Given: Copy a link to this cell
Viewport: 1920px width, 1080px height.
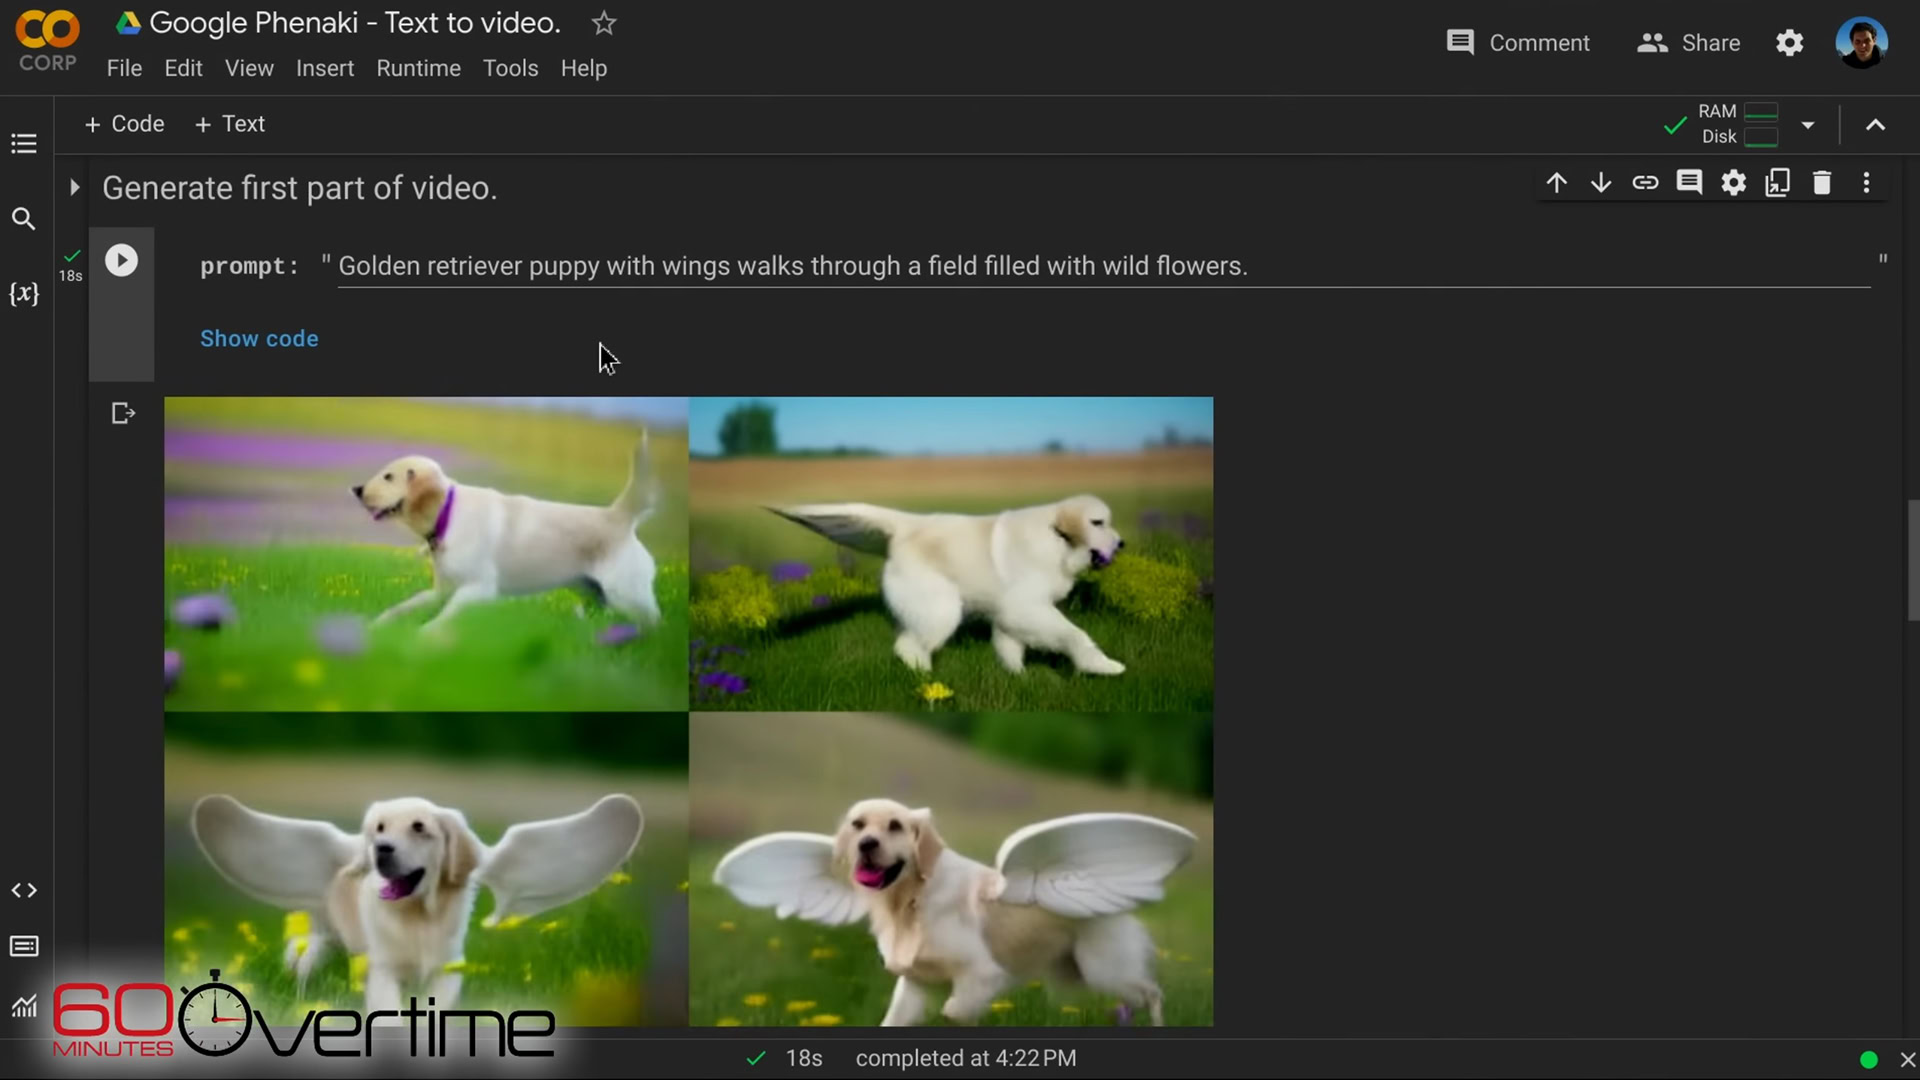Looking at the screenshot, I should [x=1645, y=182].
